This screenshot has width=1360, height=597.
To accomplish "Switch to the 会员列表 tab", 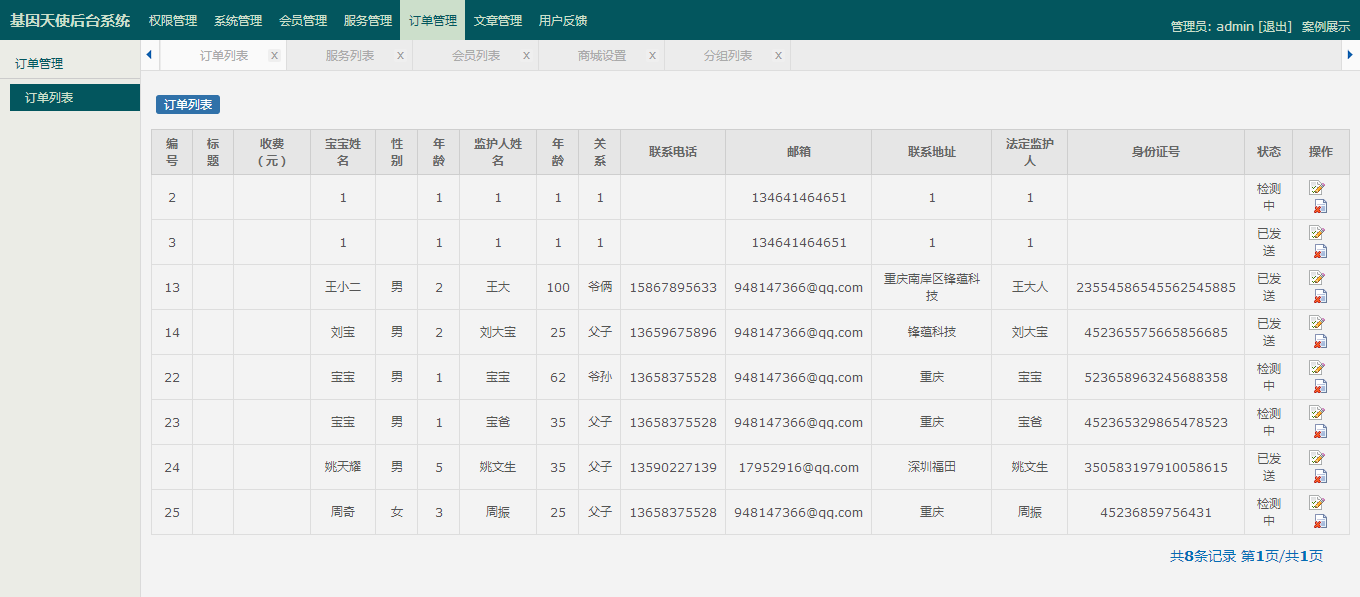I will point(476,56).
